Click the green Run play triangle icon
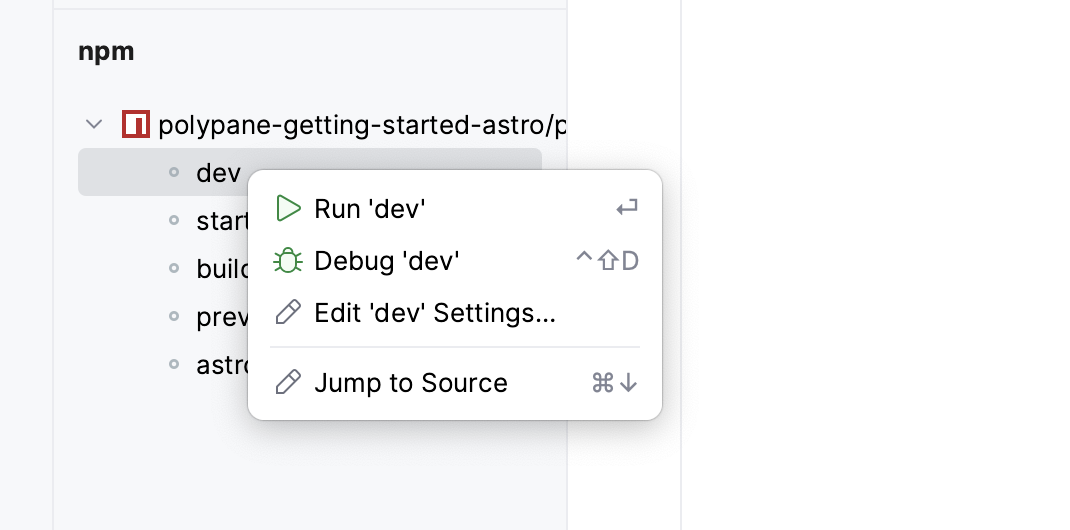 [288, 208]
